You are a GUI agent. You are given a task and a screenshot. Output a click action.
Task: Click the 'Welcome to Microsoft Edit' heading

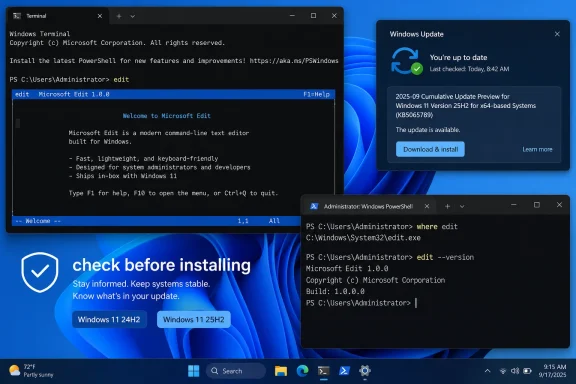click(x=167, y=116)
